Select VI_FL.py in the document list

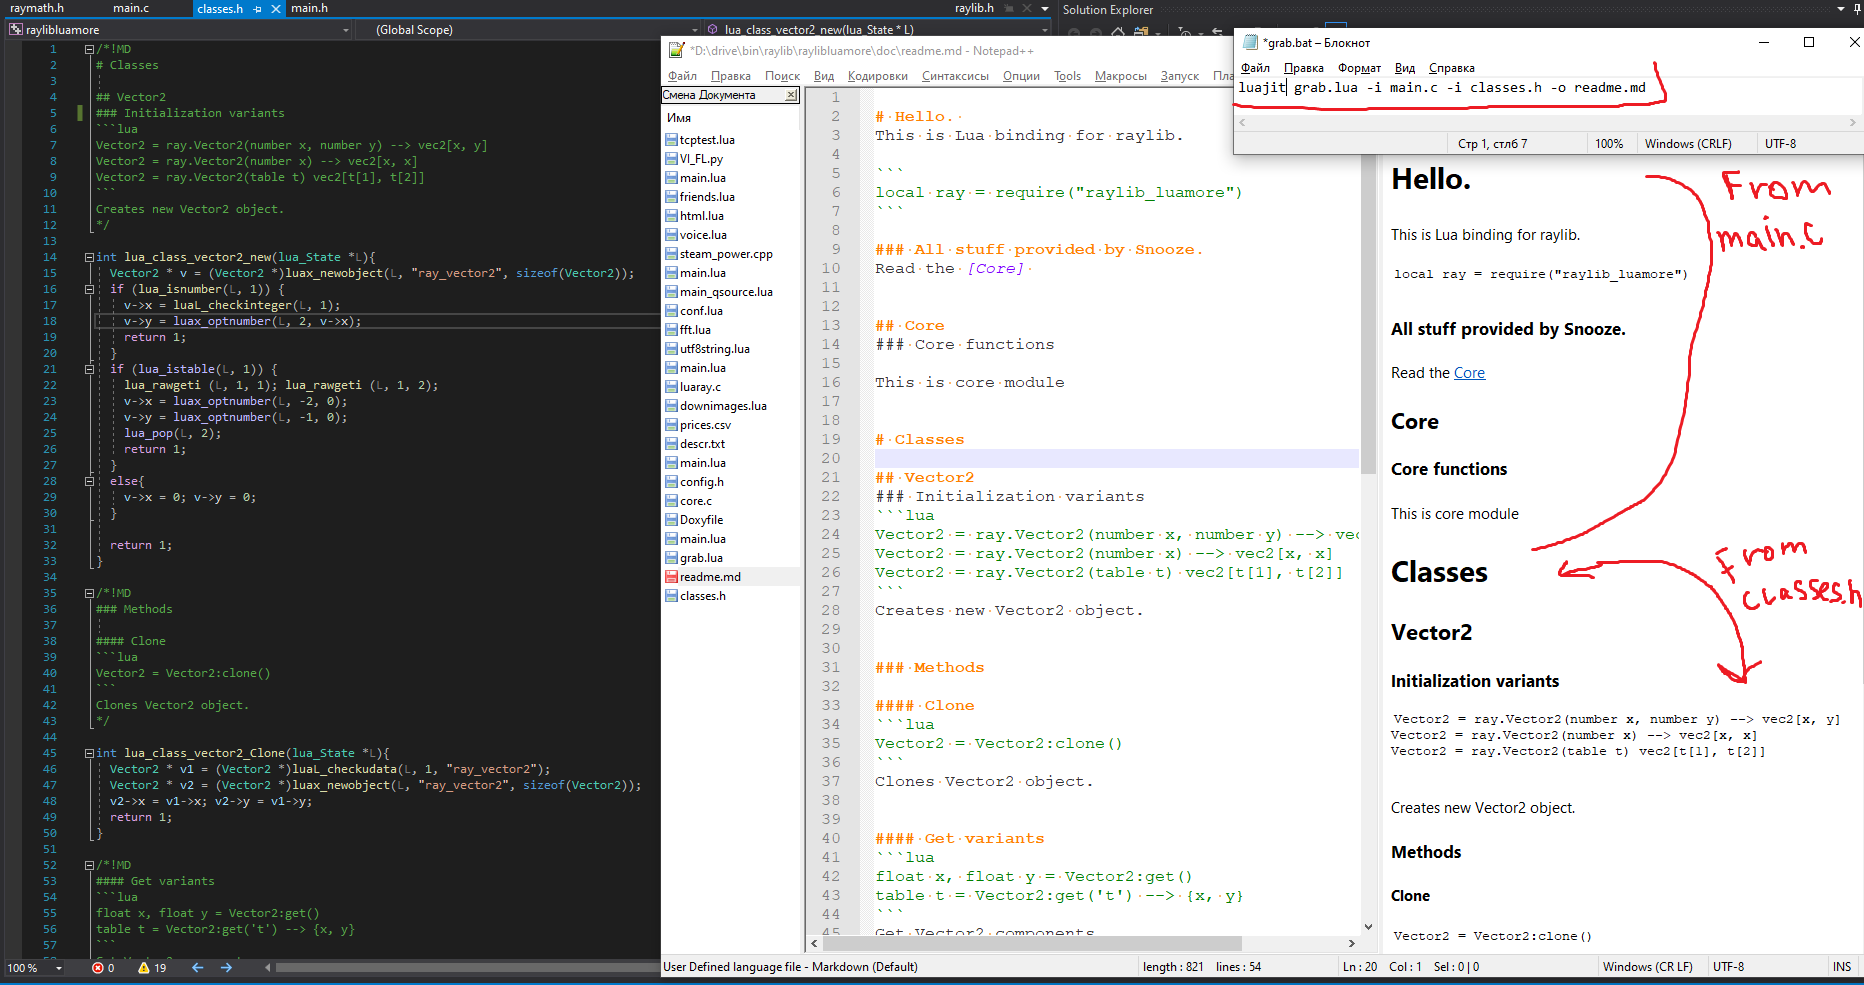(x=701, y=159)
